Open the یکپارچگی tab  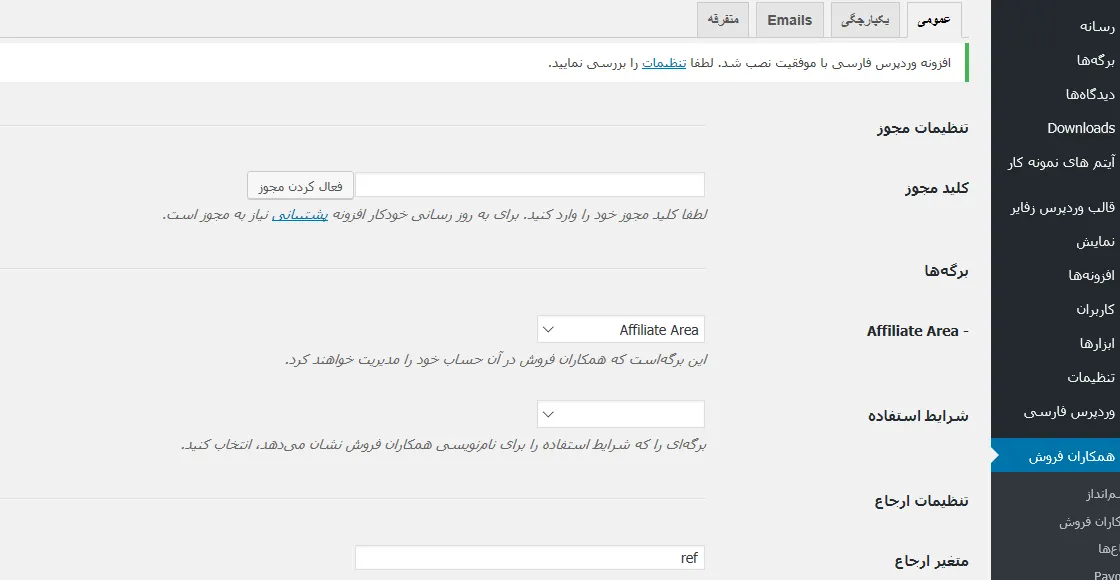865,20
